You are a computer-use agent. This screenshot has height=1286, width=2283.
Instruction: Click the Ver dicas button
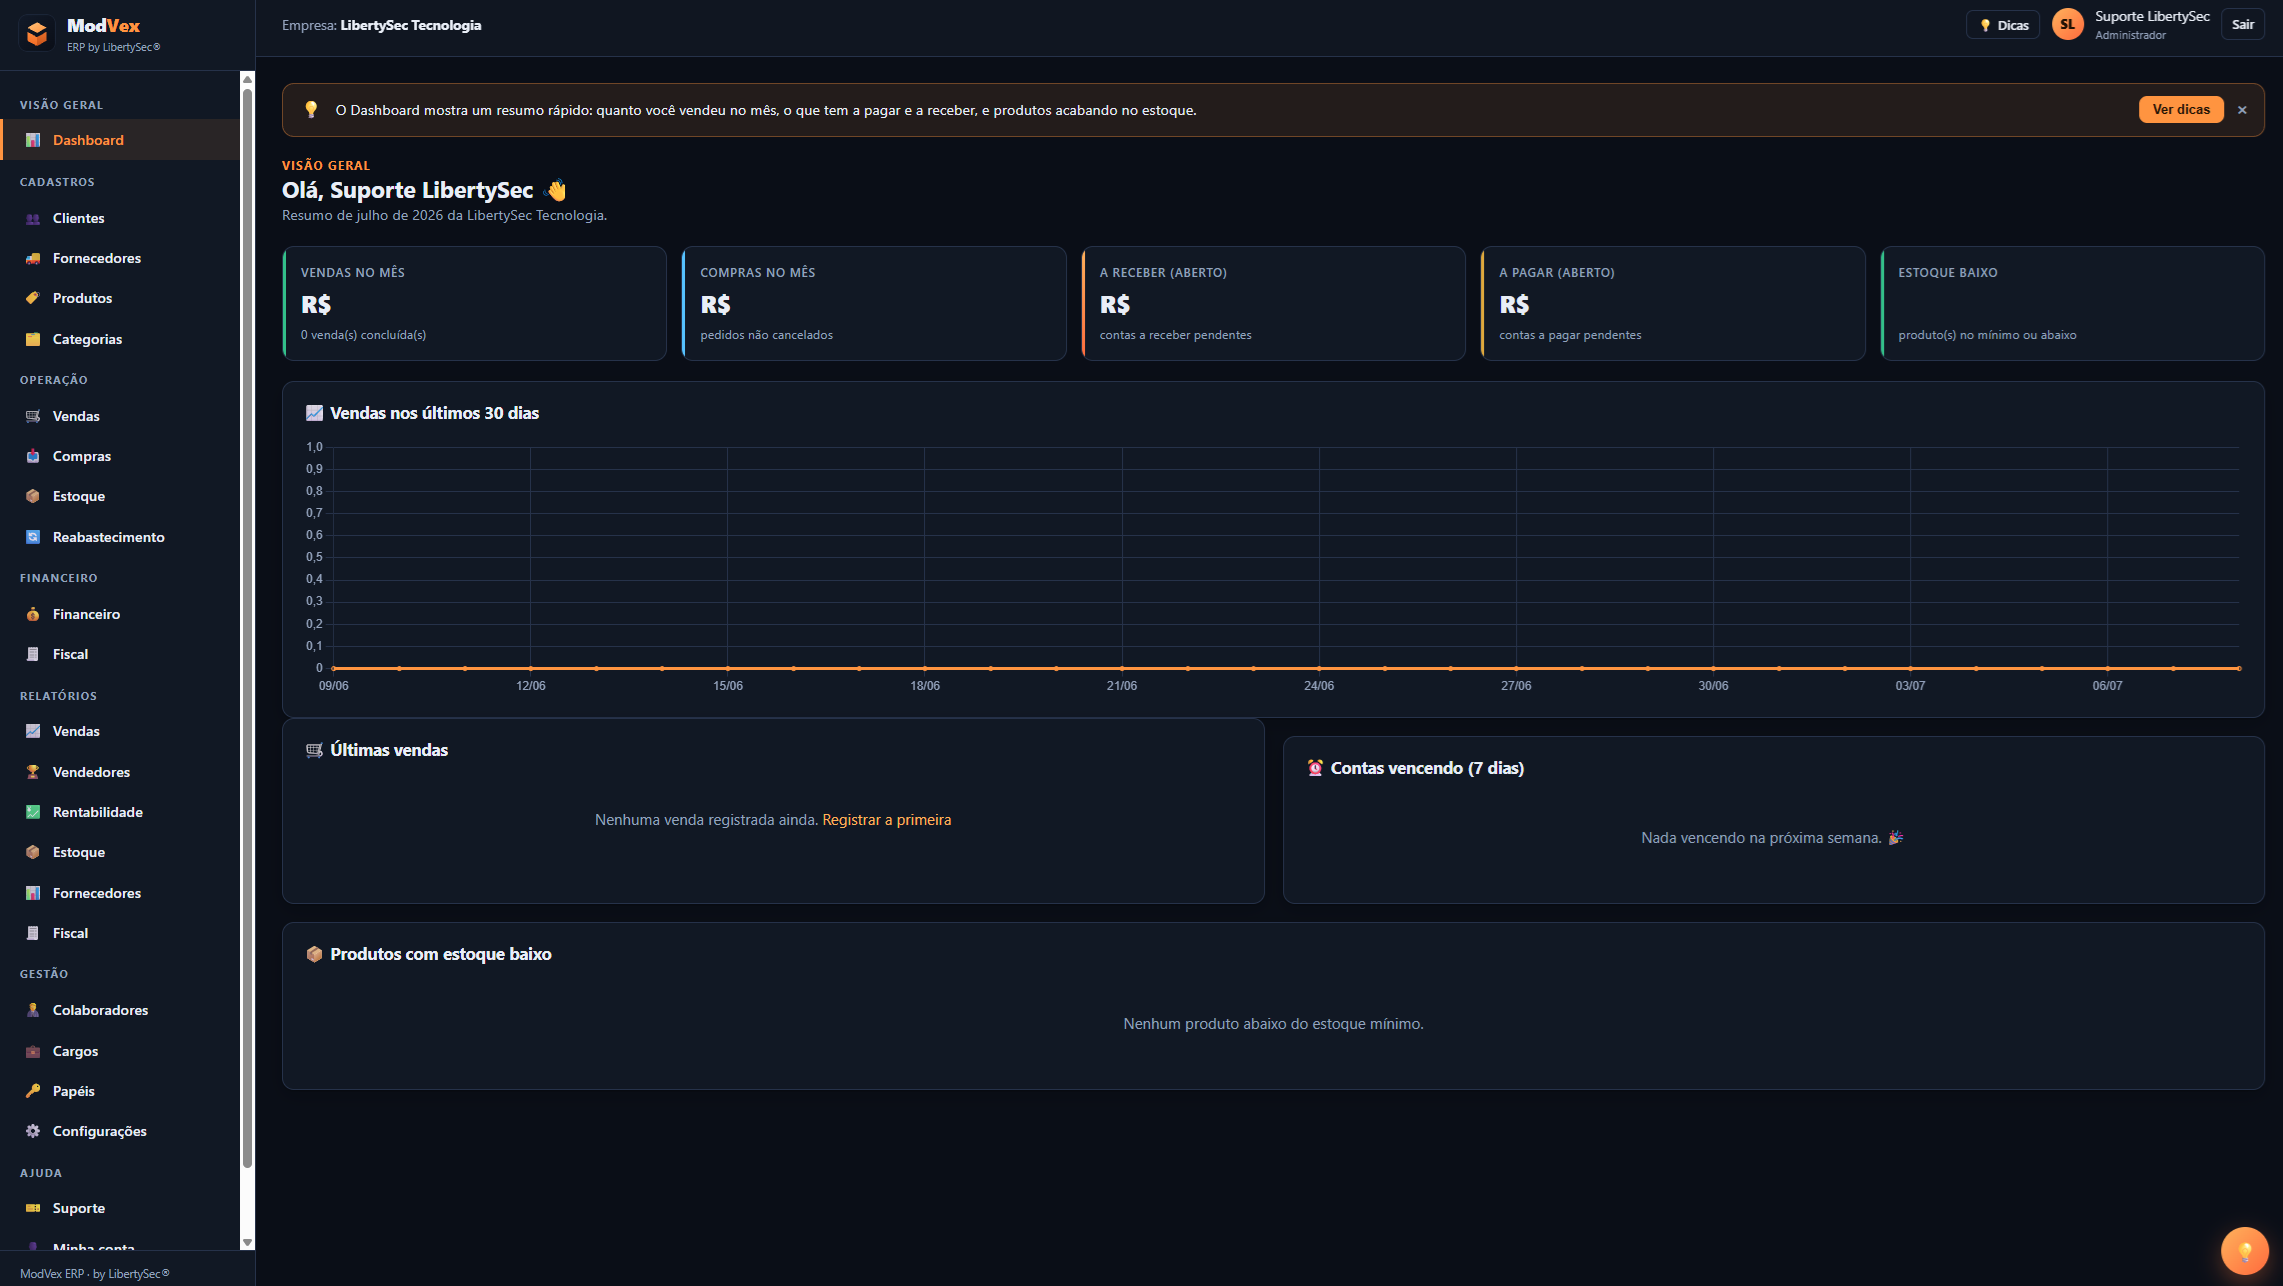[x=2181, y=110]
